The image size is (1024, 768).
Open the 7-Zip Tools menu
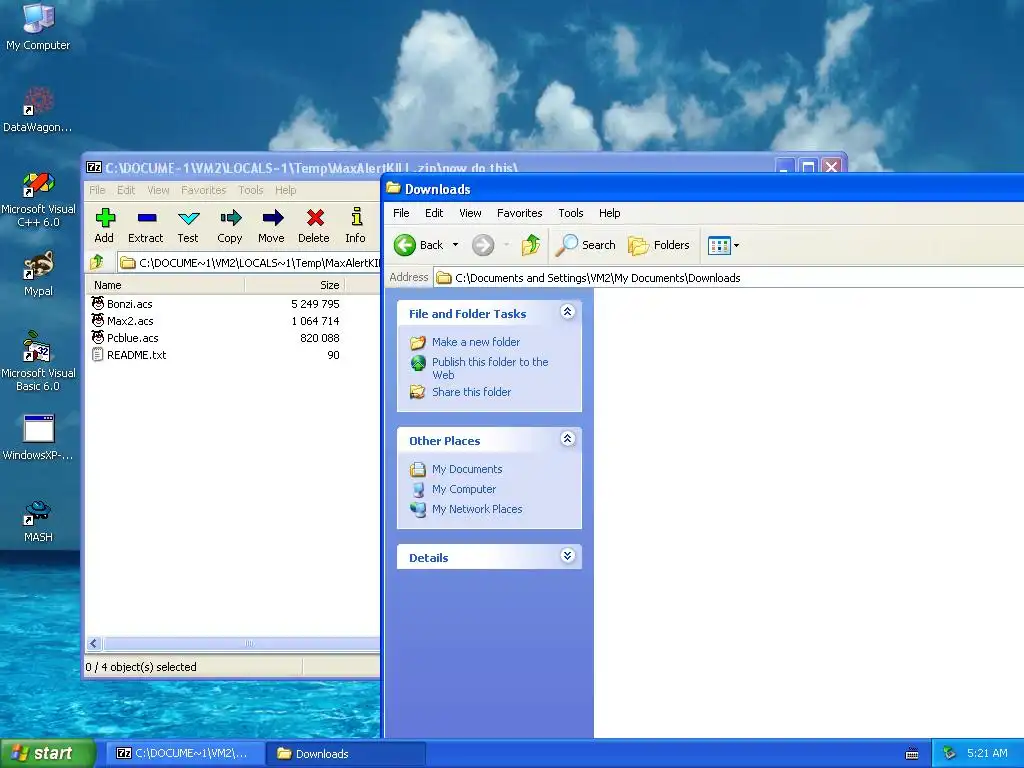pyautogui.click(x=251, y=190)
